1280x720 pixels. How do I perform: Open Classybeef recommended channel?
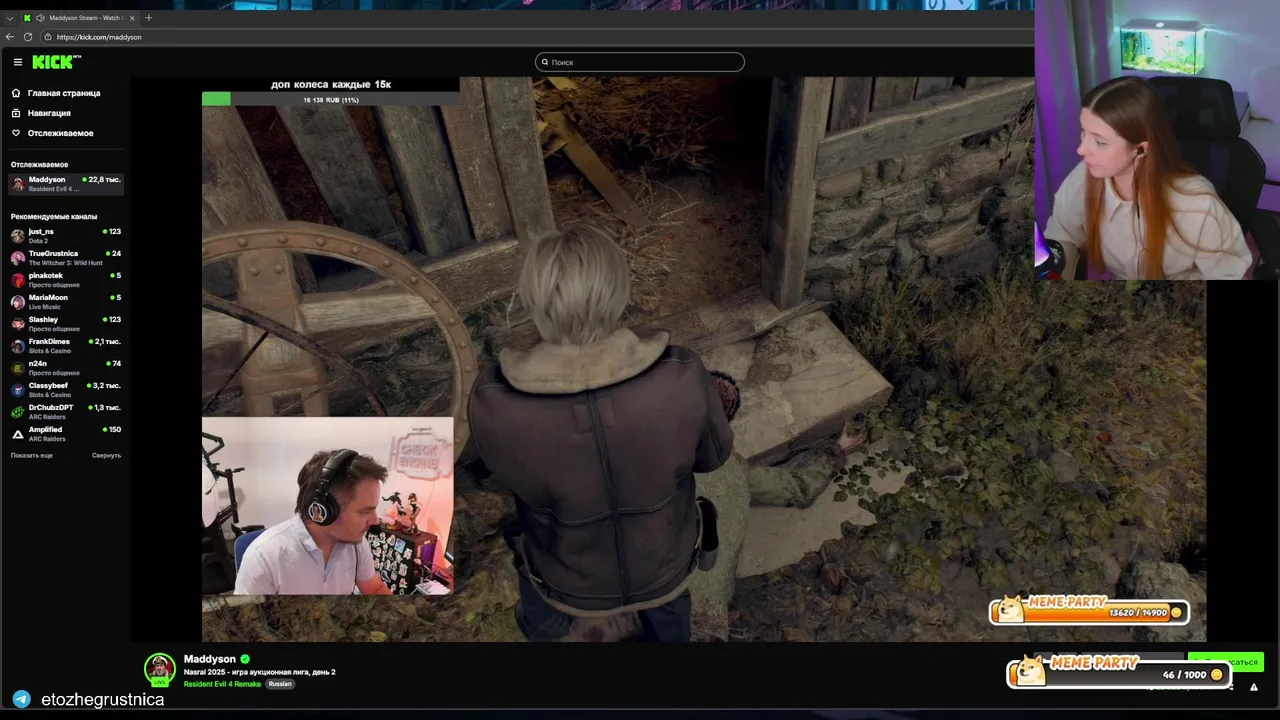tap(65, 390)
